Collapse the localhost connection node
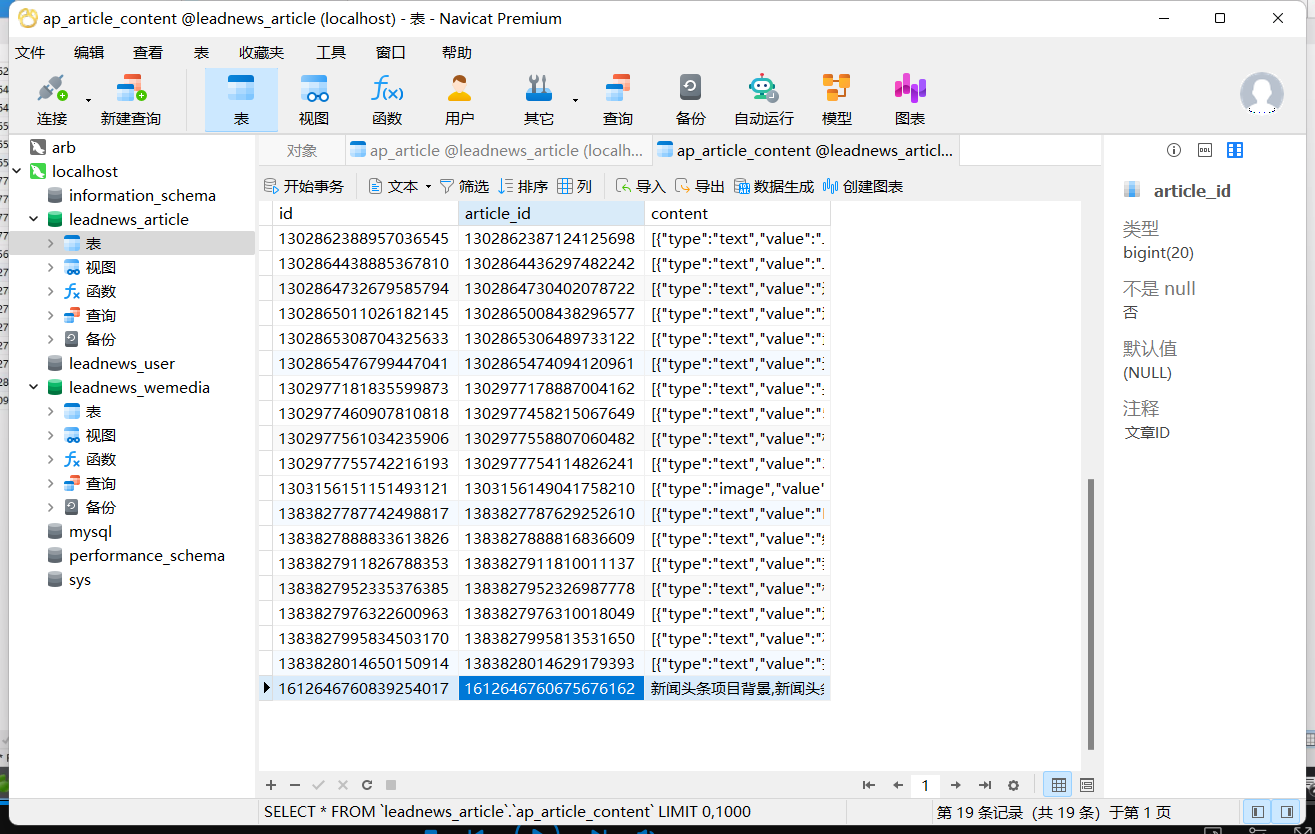 click(x=17, y=171)
